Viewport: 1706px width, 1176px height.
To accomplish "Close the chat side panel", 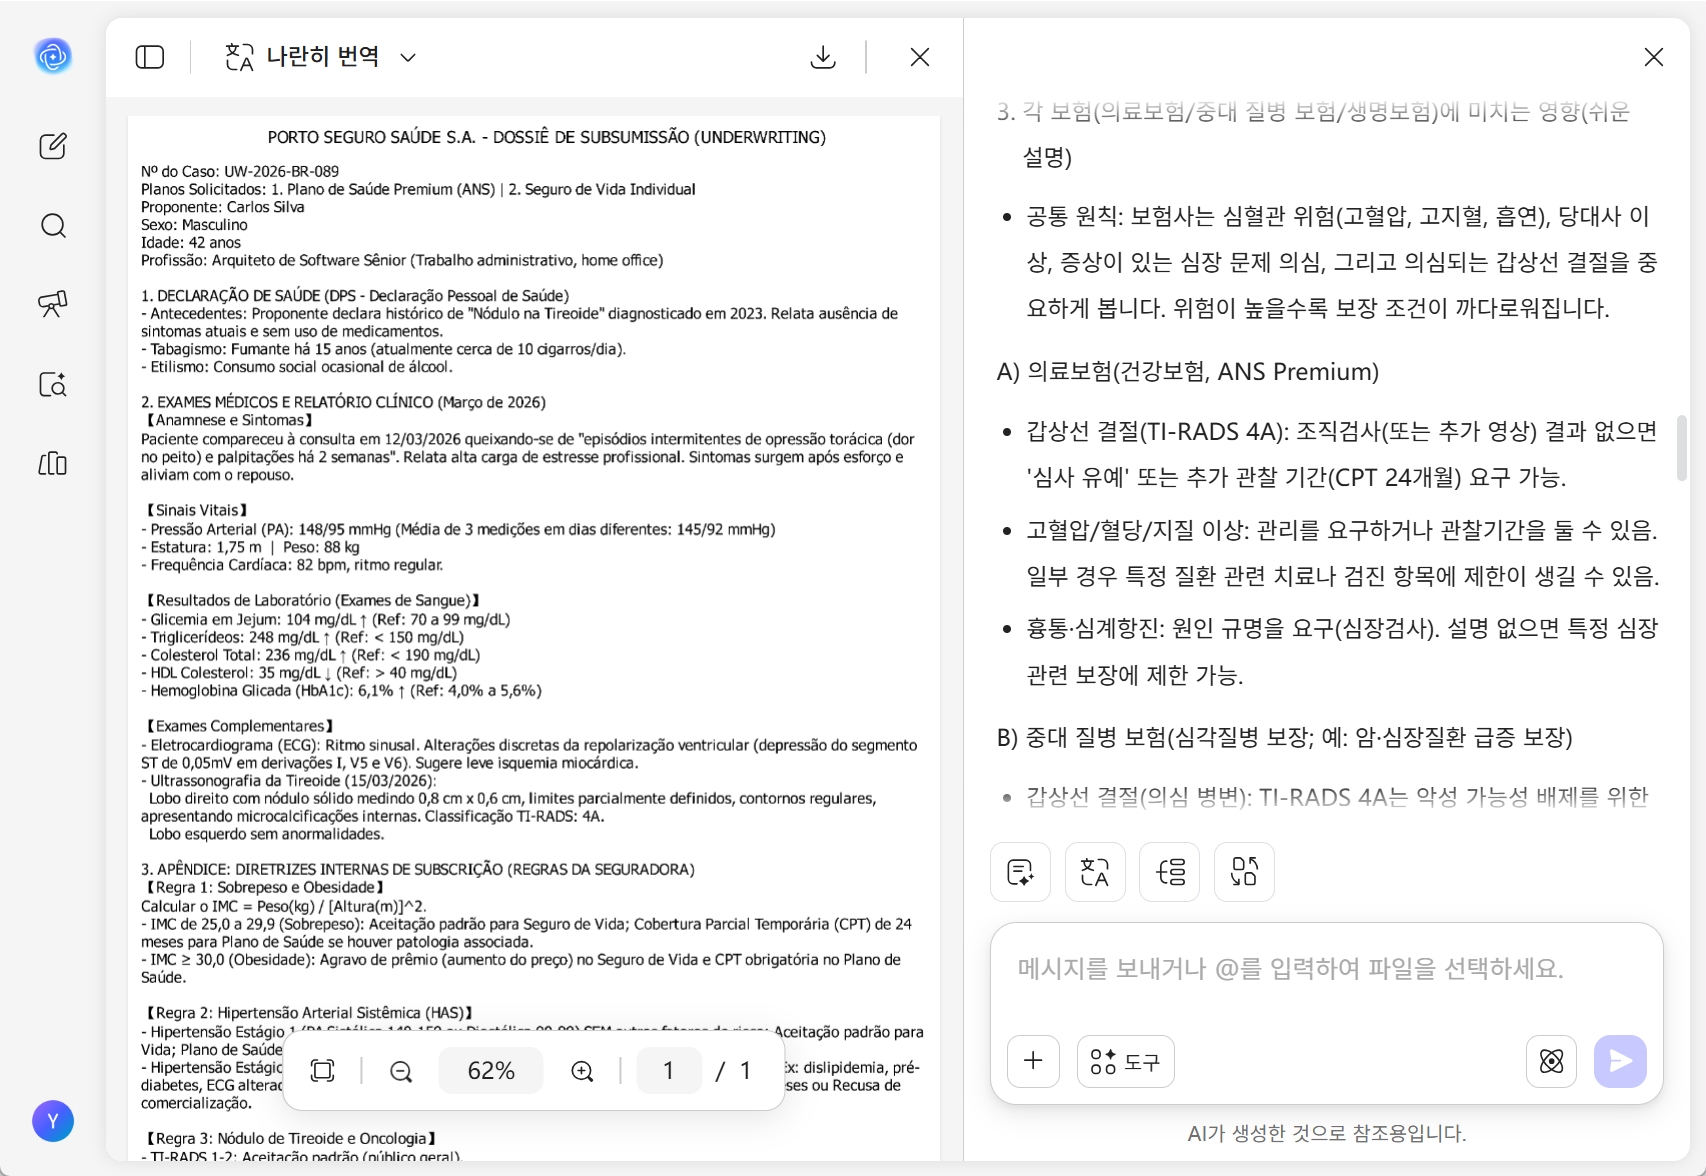I will [x=1654, y=57].
